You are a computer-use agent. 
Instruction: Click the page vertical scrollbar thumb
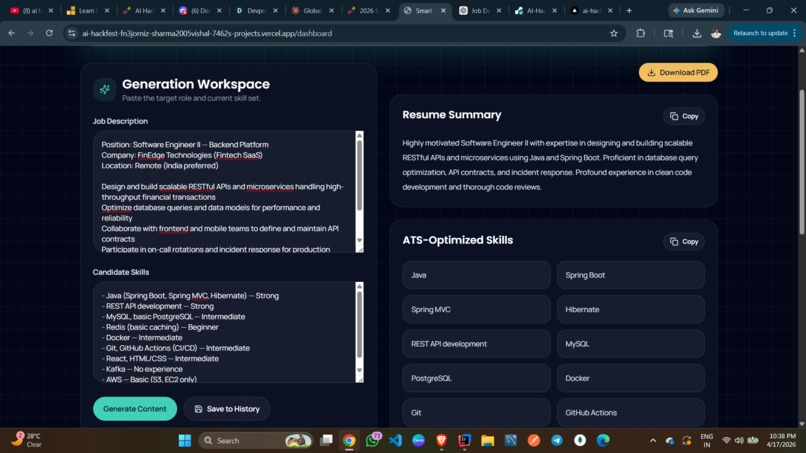pos(801,162)
